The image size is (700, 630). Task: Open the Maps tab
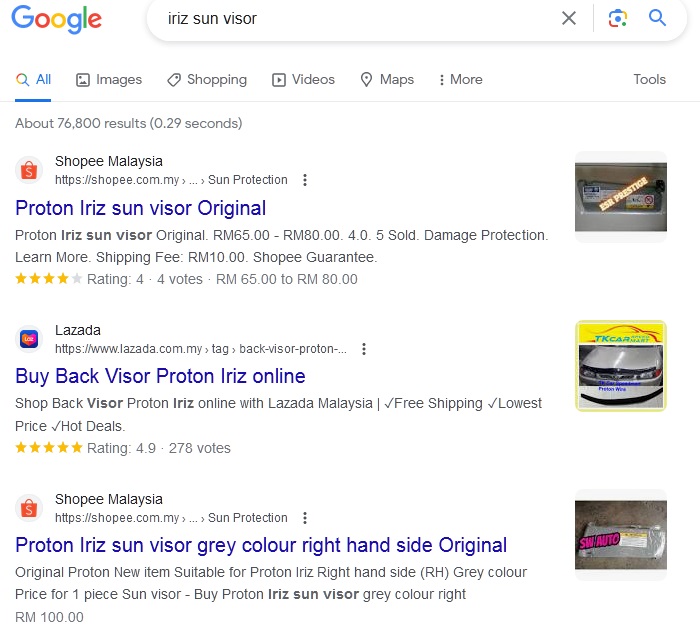387,79
